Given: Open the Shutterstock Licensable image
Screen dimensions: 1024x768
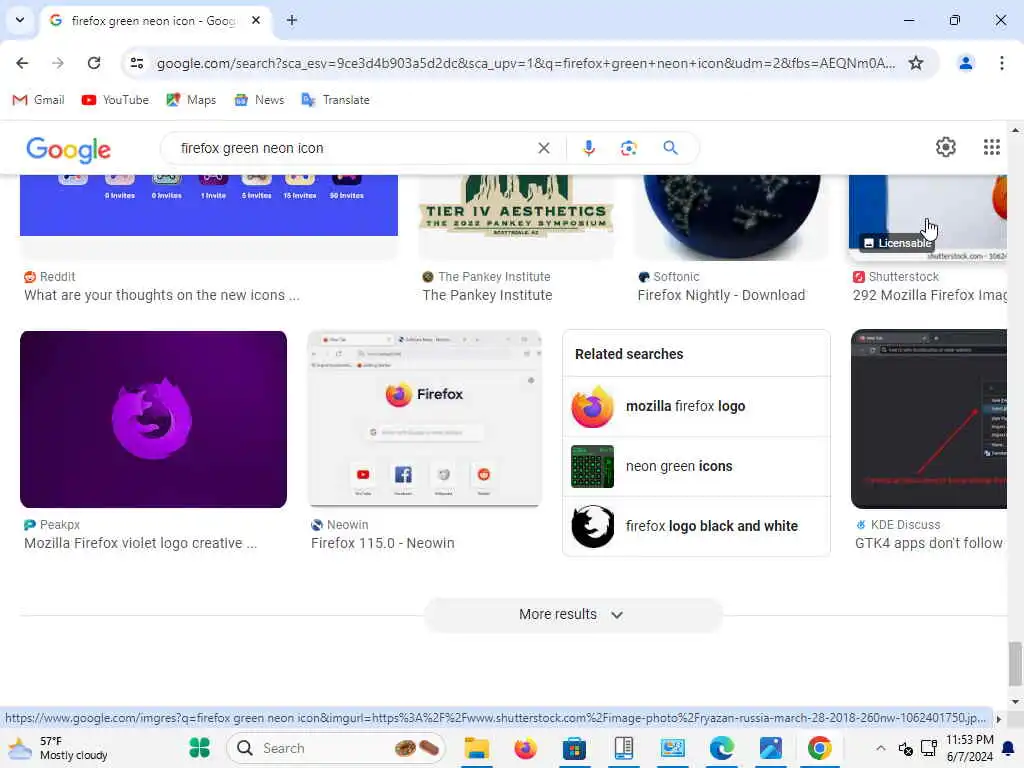Looking at the screenshot, I should click(x=927, y=217).
